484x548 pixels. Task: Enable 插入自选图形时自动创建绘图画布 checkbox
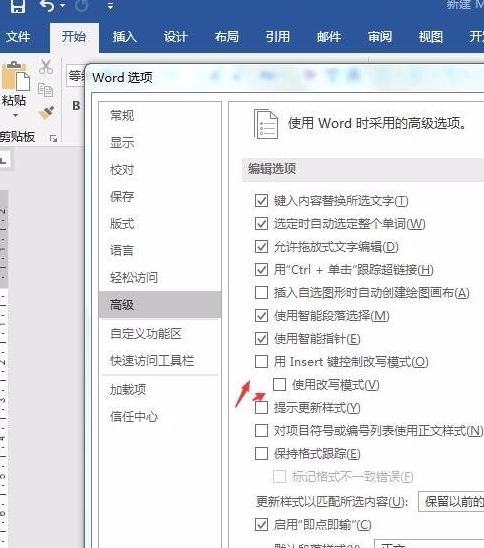tap(261, 293)
